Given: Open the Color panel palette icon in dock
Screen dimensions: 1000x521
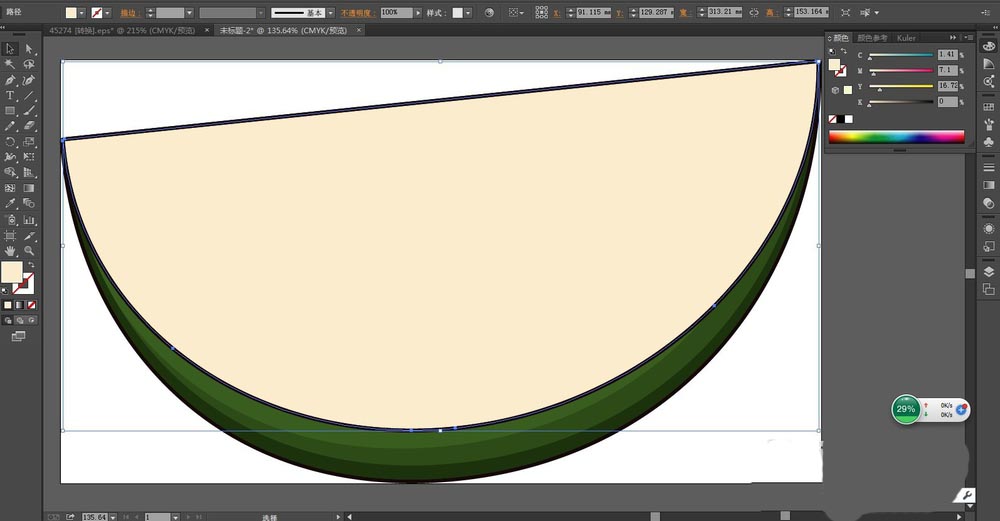Looking at the screenshot, I should tap(989, 46).
